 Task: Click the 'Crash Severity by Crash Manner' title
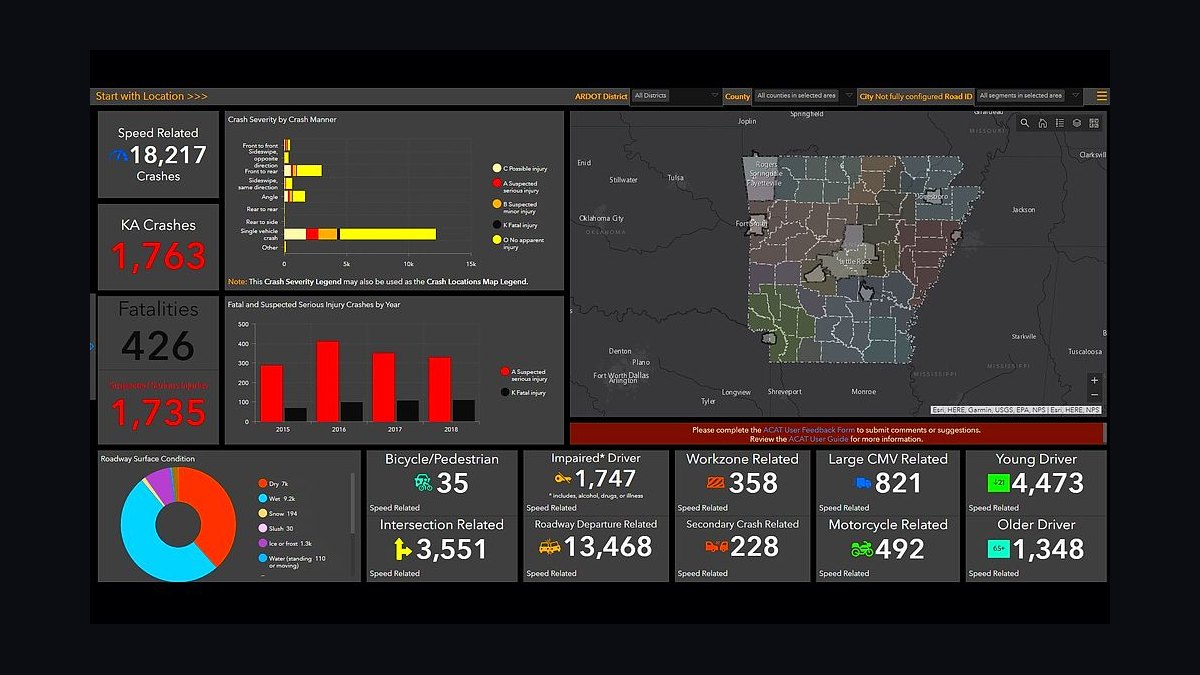pos(282,120)
